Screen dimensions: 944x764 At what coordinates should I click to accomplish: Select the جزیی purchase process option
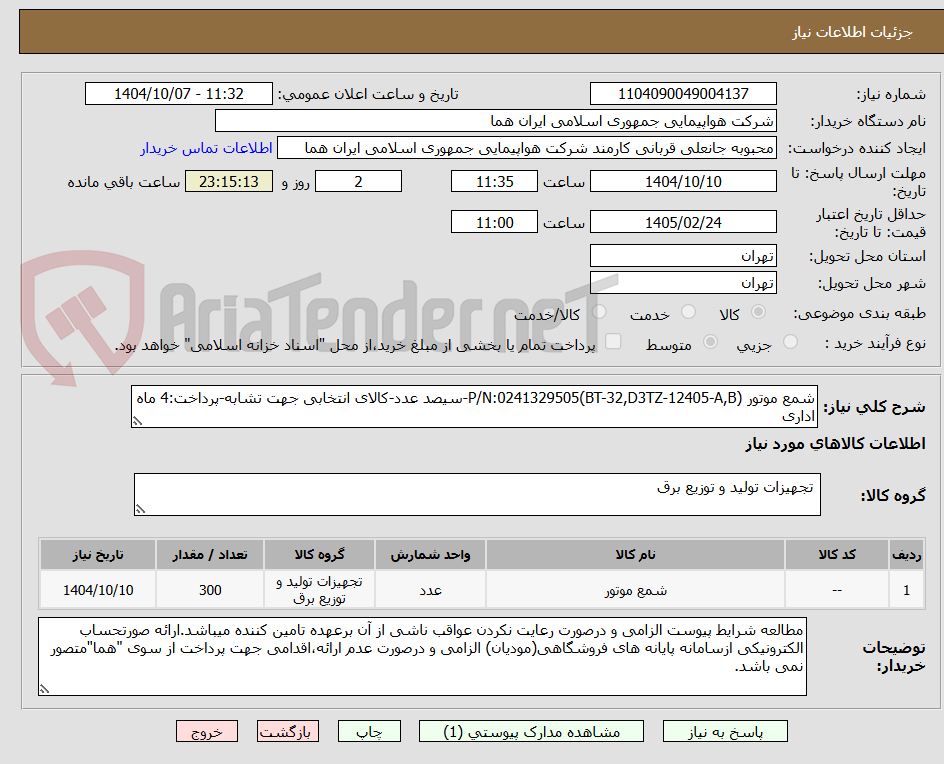click(790, 340)
